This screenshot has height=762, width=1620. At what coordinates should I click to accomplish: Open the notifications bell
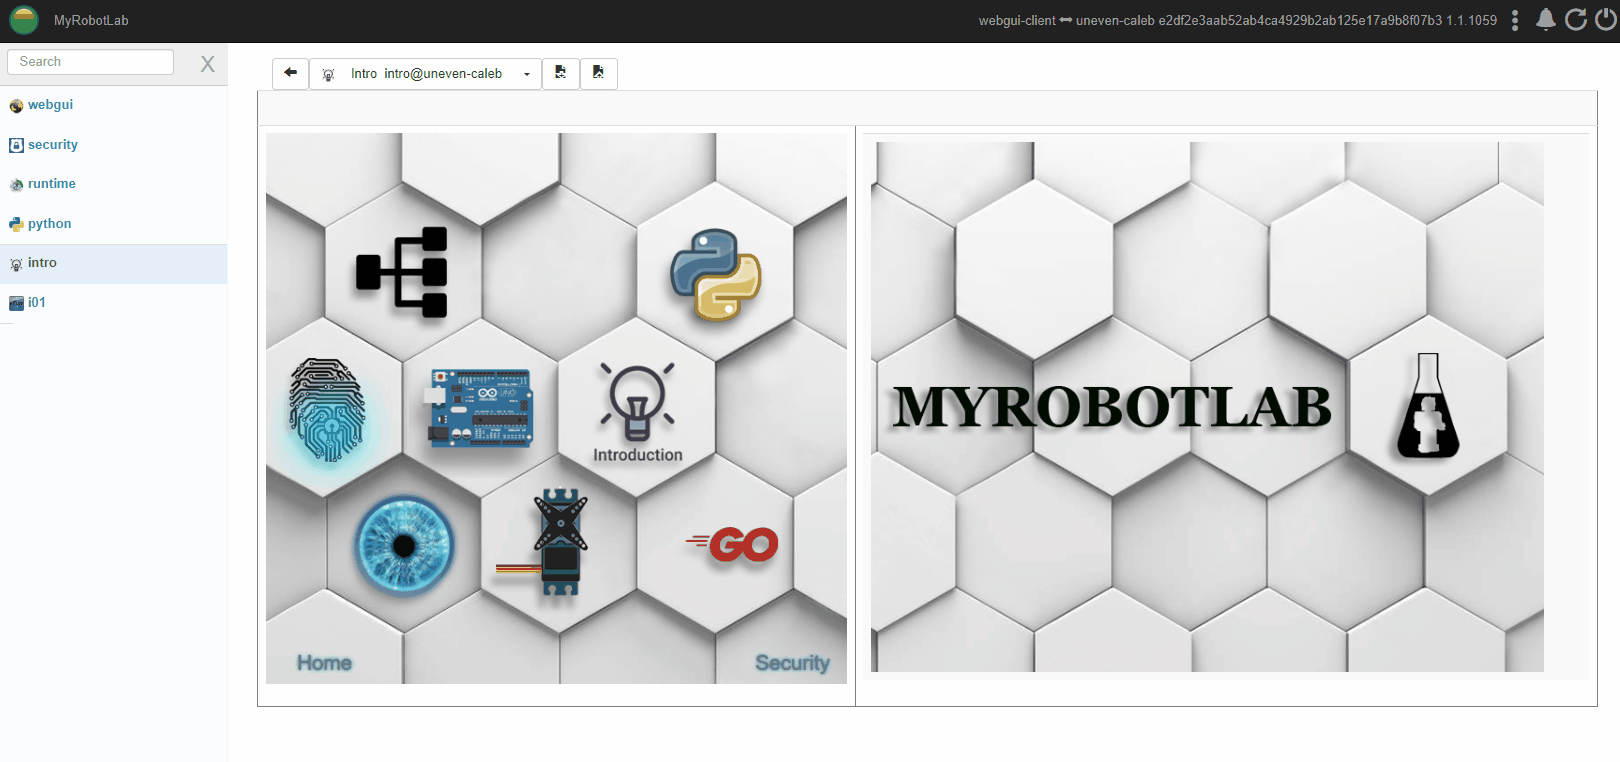pyautogui.click(x=1545, y=20)
